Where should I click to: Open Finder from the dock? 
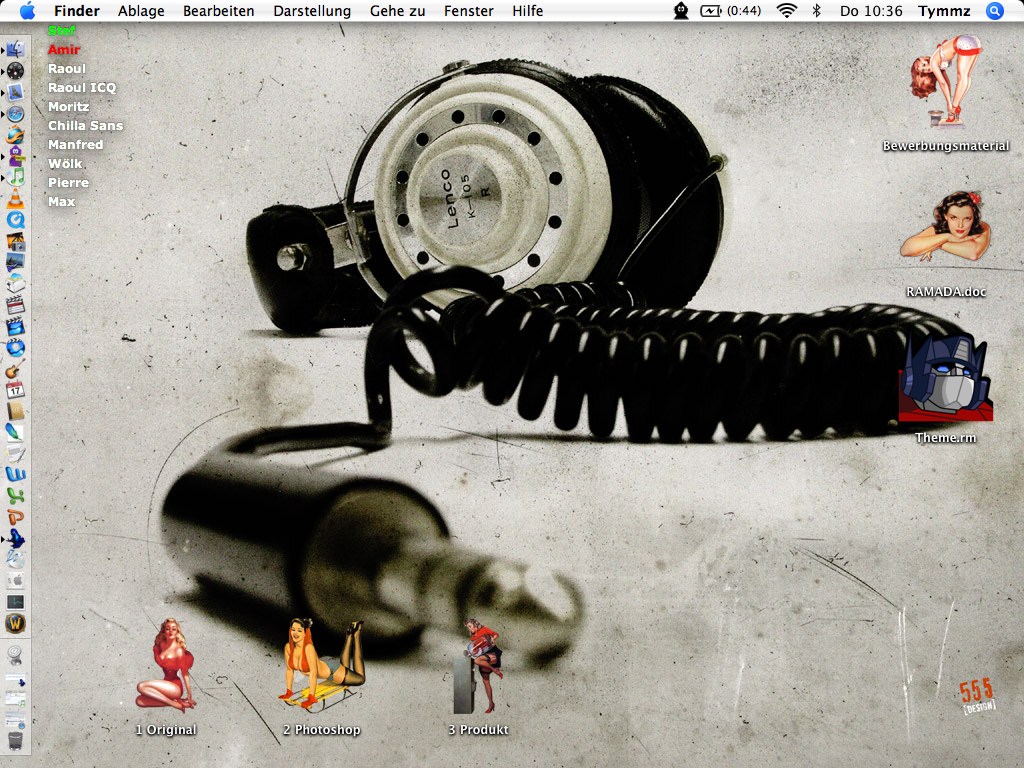tap(15, 50)
